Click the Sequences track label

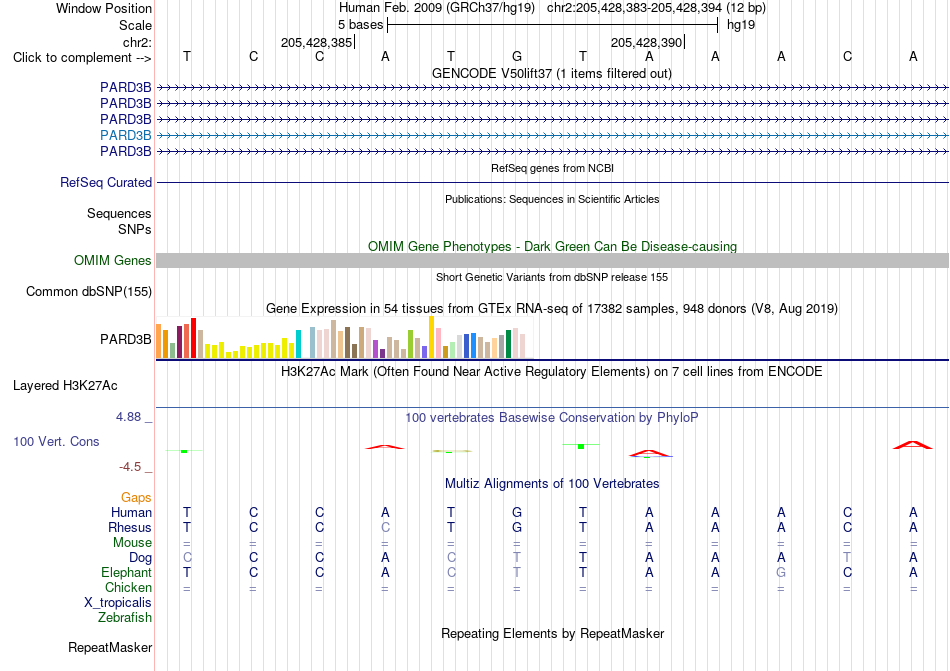(119, 213)
